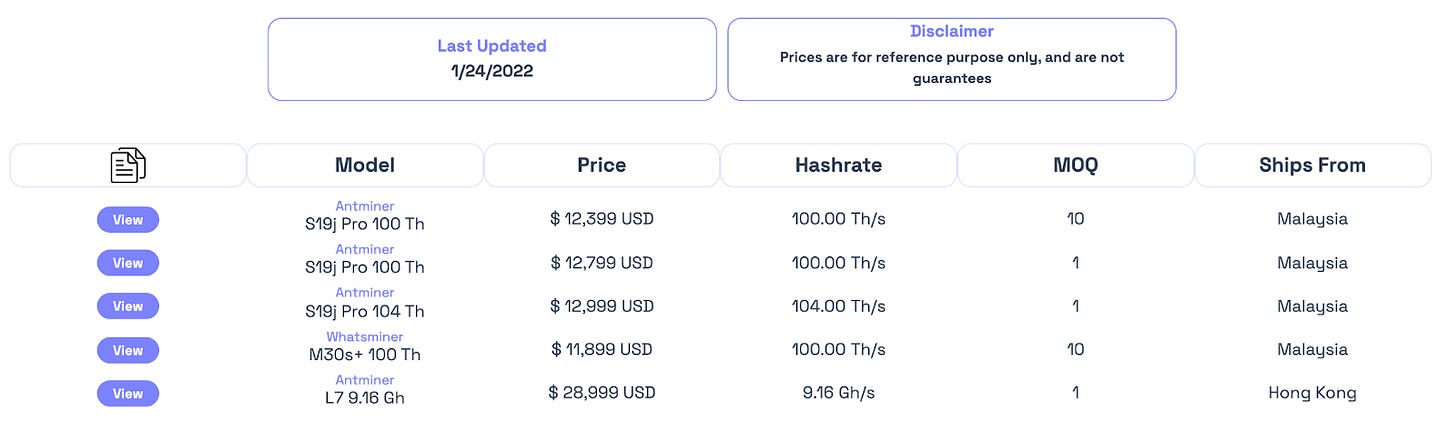Image resolution: width=1456 pixels, height=441 pixels.
Task: Click the Hong Kong shipping location
Action: [x=1313, y=393]
